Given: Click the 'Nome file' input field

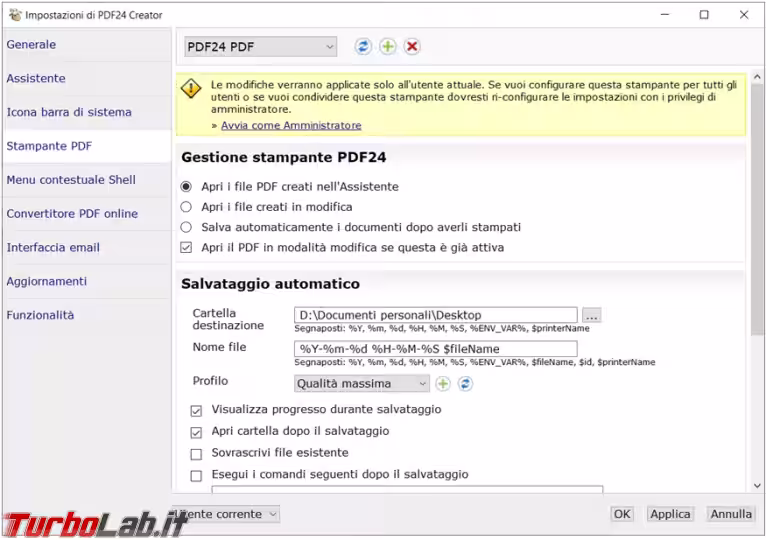Looking at the screenshot, I should coord(436,349).
